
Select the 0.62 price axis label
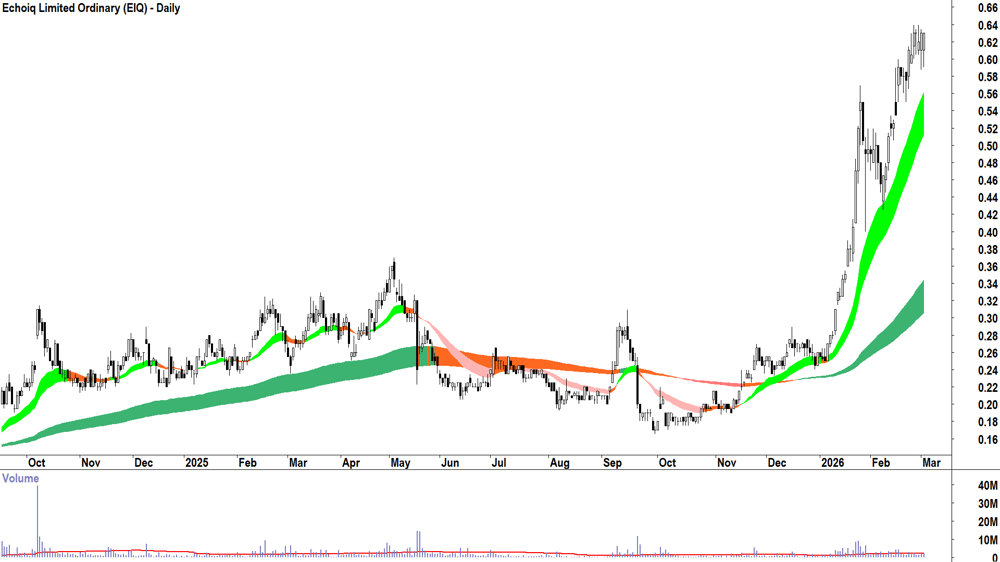pyautogui.click(x=988, y=43)
